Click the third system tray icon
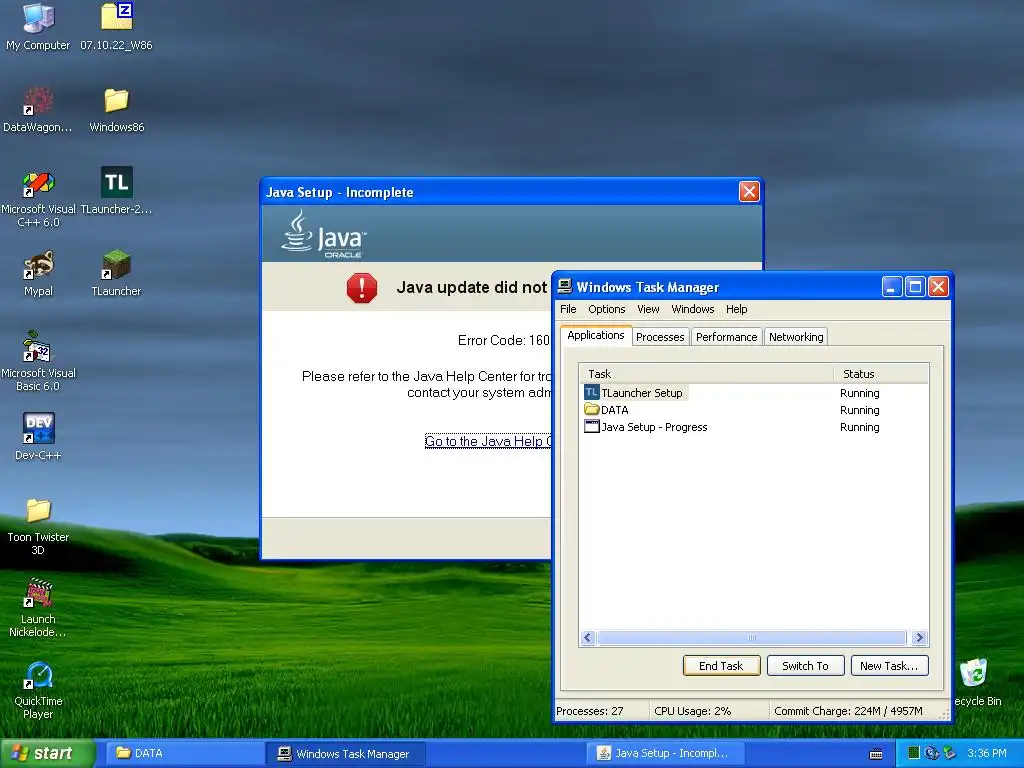Screen dimensions: 1024x768 (x=950, y=753)
